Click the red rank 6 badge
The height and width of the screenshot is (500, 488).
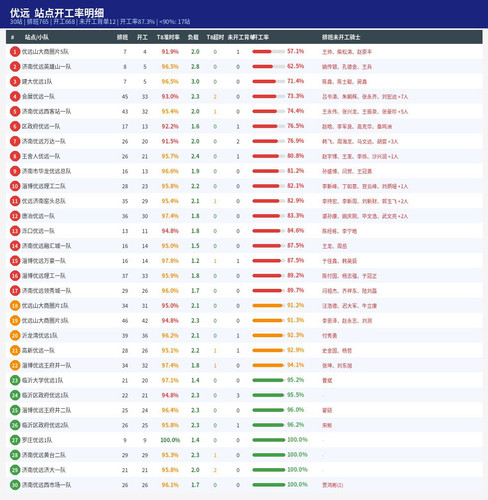click(15, 126)
